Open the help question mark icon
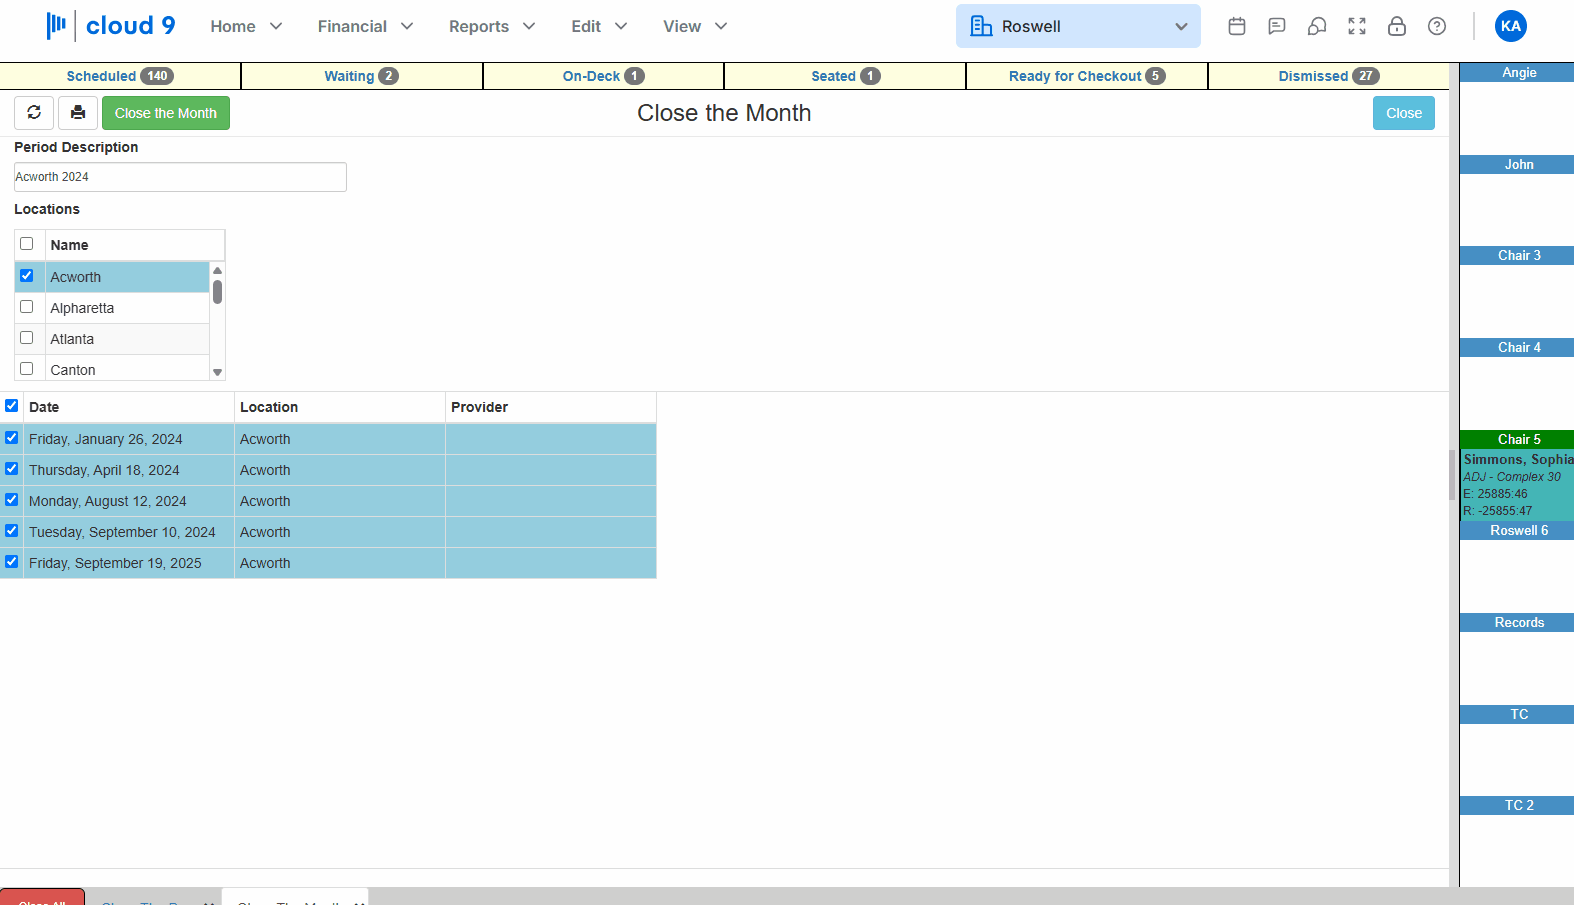Screen dimensions: 1574x905 tap(1437, 26)
